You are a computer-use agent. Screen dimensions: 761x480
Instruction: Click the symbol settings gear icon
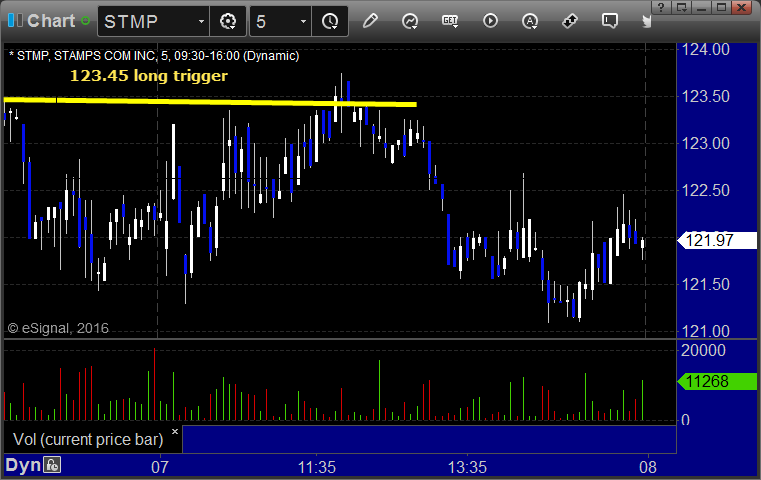tap(228, 21)
